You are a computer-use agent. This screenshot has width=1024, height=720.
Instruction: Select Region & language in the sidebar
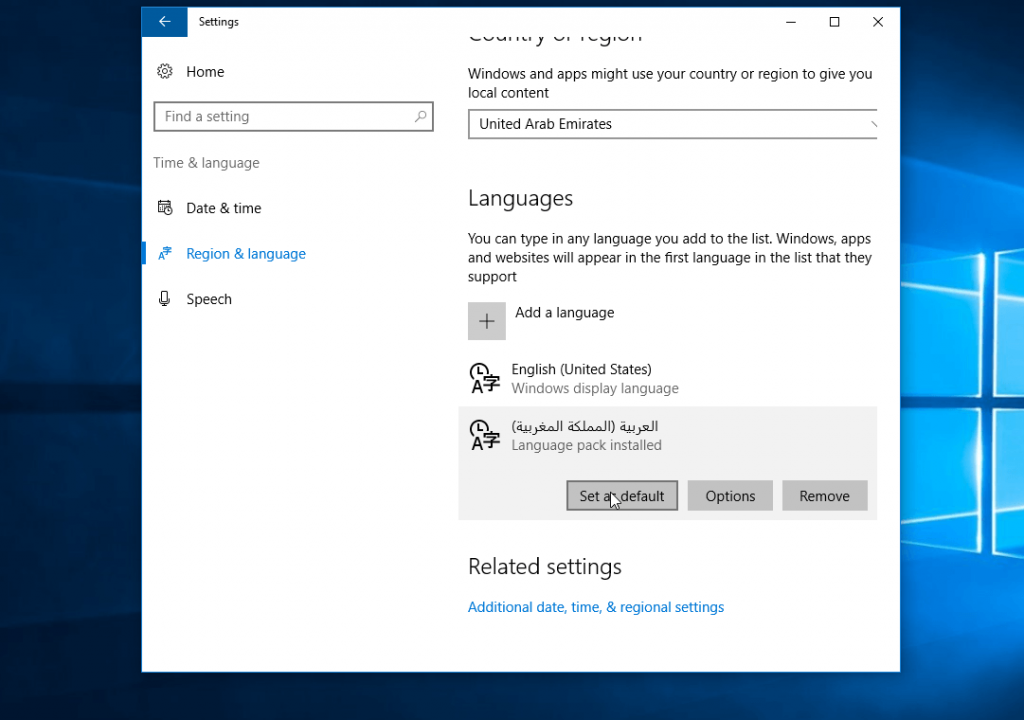(246, 254)
